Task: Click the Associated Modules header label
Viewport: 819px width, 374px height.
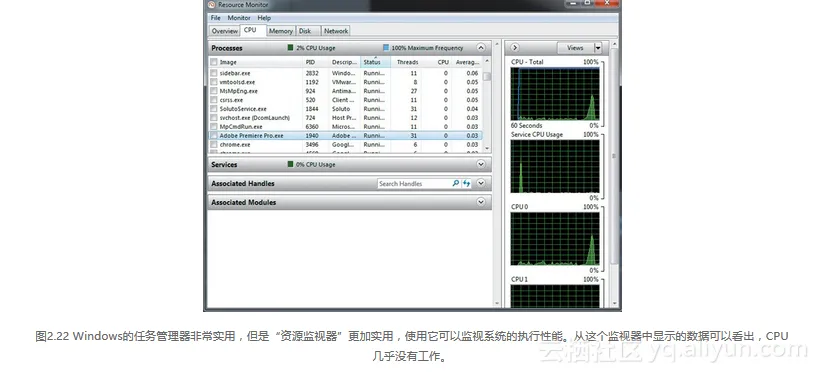Action: point(243,202)
